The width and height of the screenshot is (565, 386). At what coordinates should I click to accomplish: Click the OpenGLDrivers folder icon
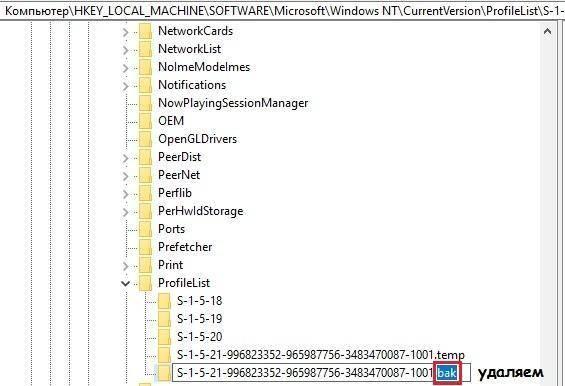(x=146, y=139)
